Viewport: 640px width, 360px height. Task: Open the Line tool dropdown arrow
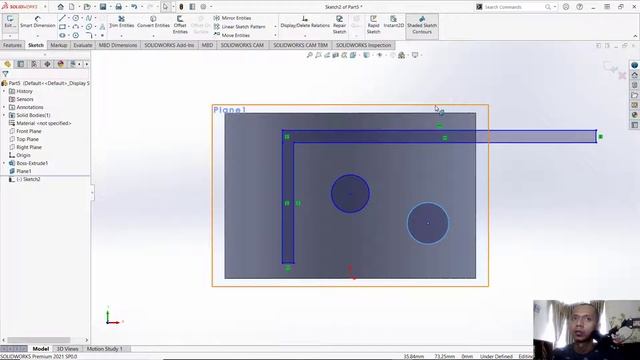coord(68,18)
